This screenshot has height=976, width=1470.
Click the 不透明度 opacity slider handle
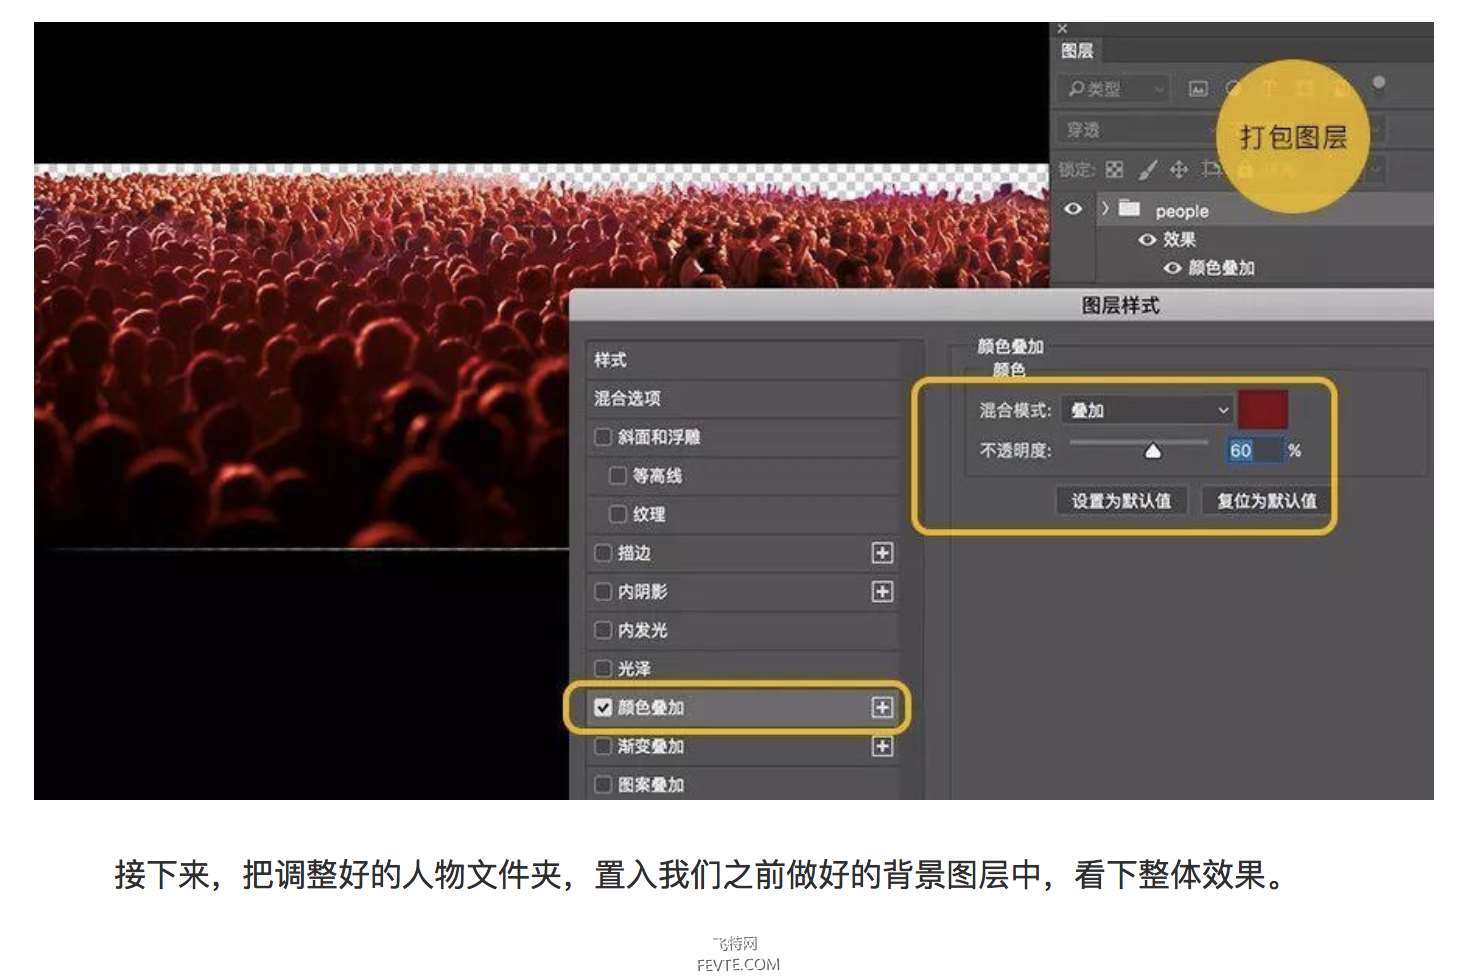pos(1153,452)
